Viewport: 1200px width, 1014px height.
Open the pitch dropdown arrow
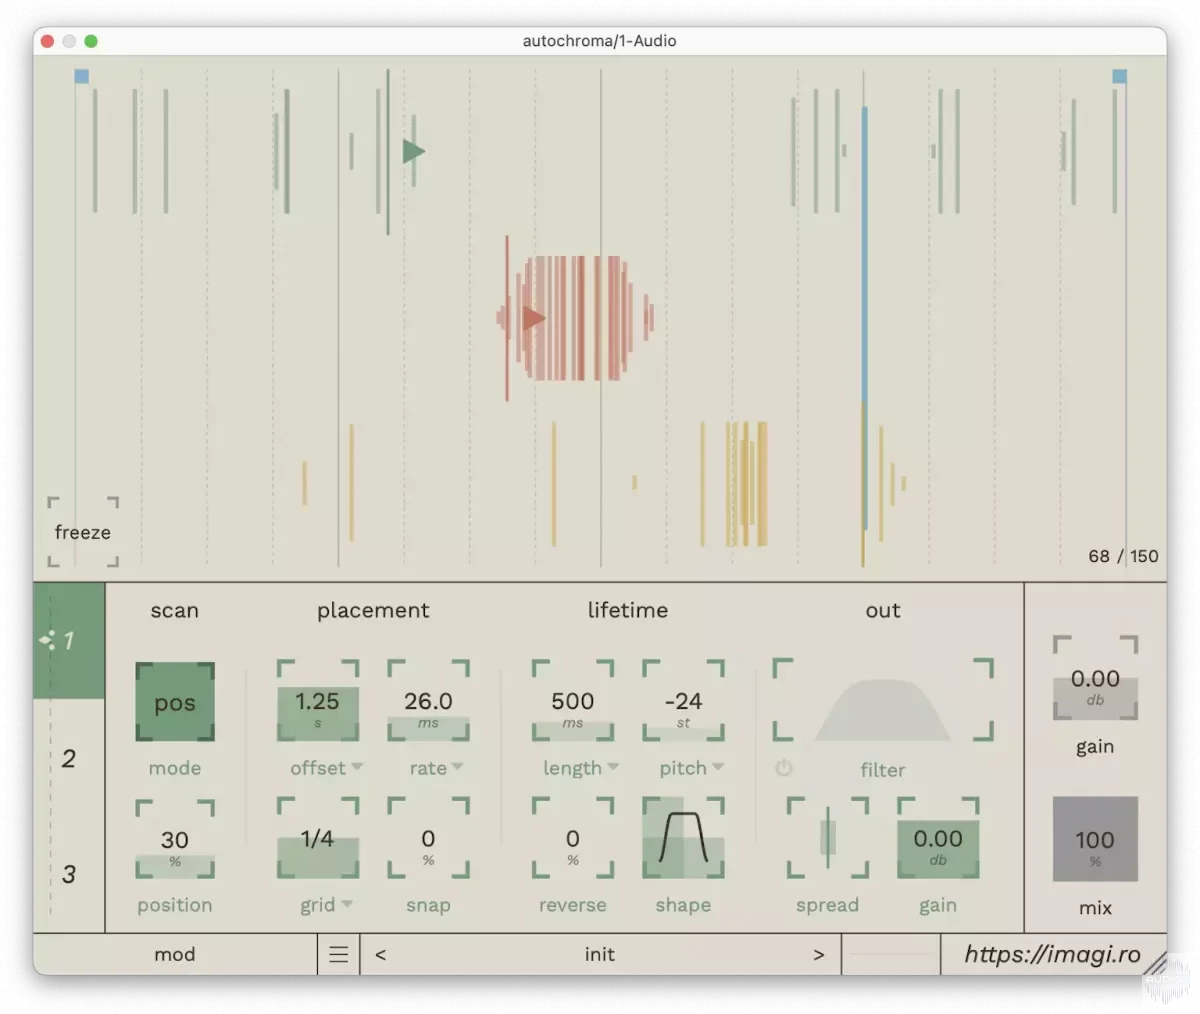coord(718,767)
